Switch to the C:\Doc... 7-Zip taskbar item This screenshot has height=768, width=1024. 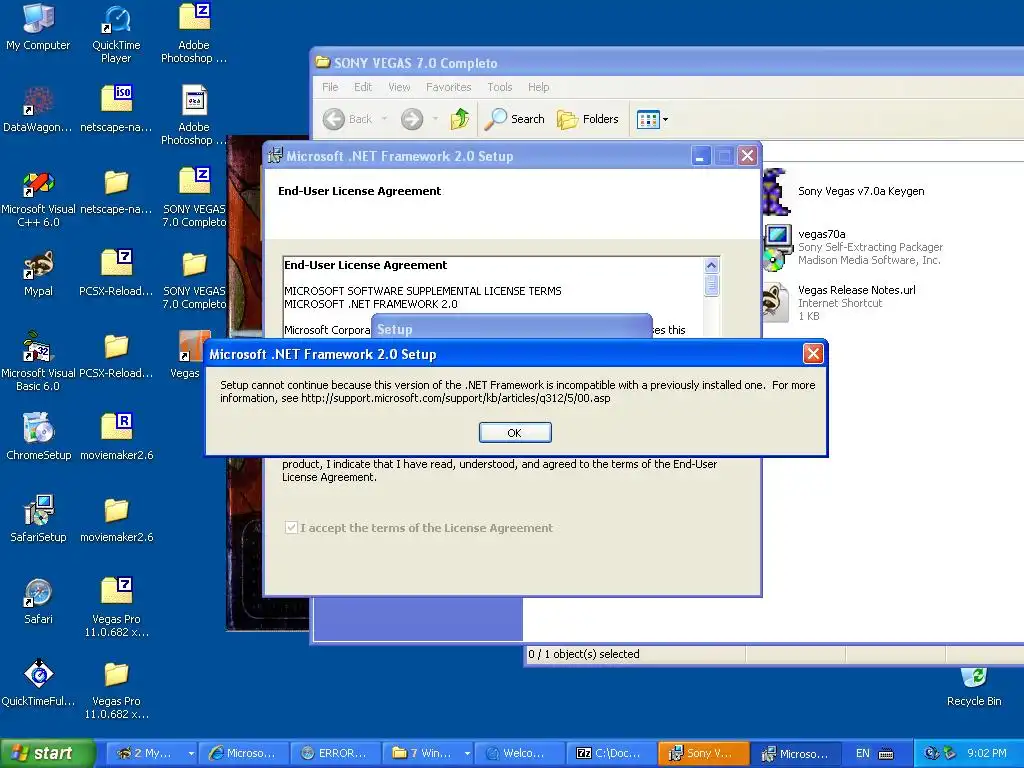611,753
